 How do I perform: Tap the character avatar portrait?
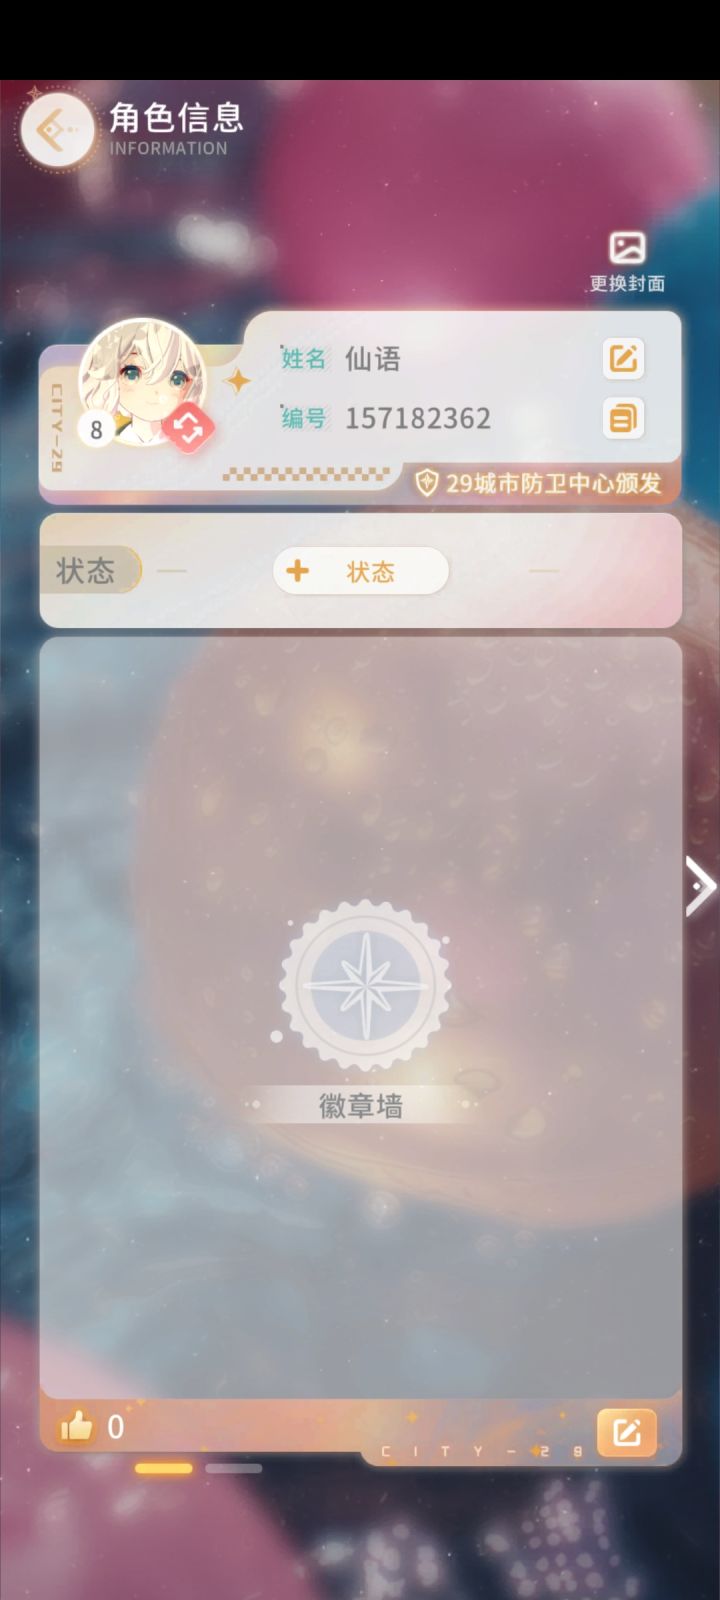143,380
